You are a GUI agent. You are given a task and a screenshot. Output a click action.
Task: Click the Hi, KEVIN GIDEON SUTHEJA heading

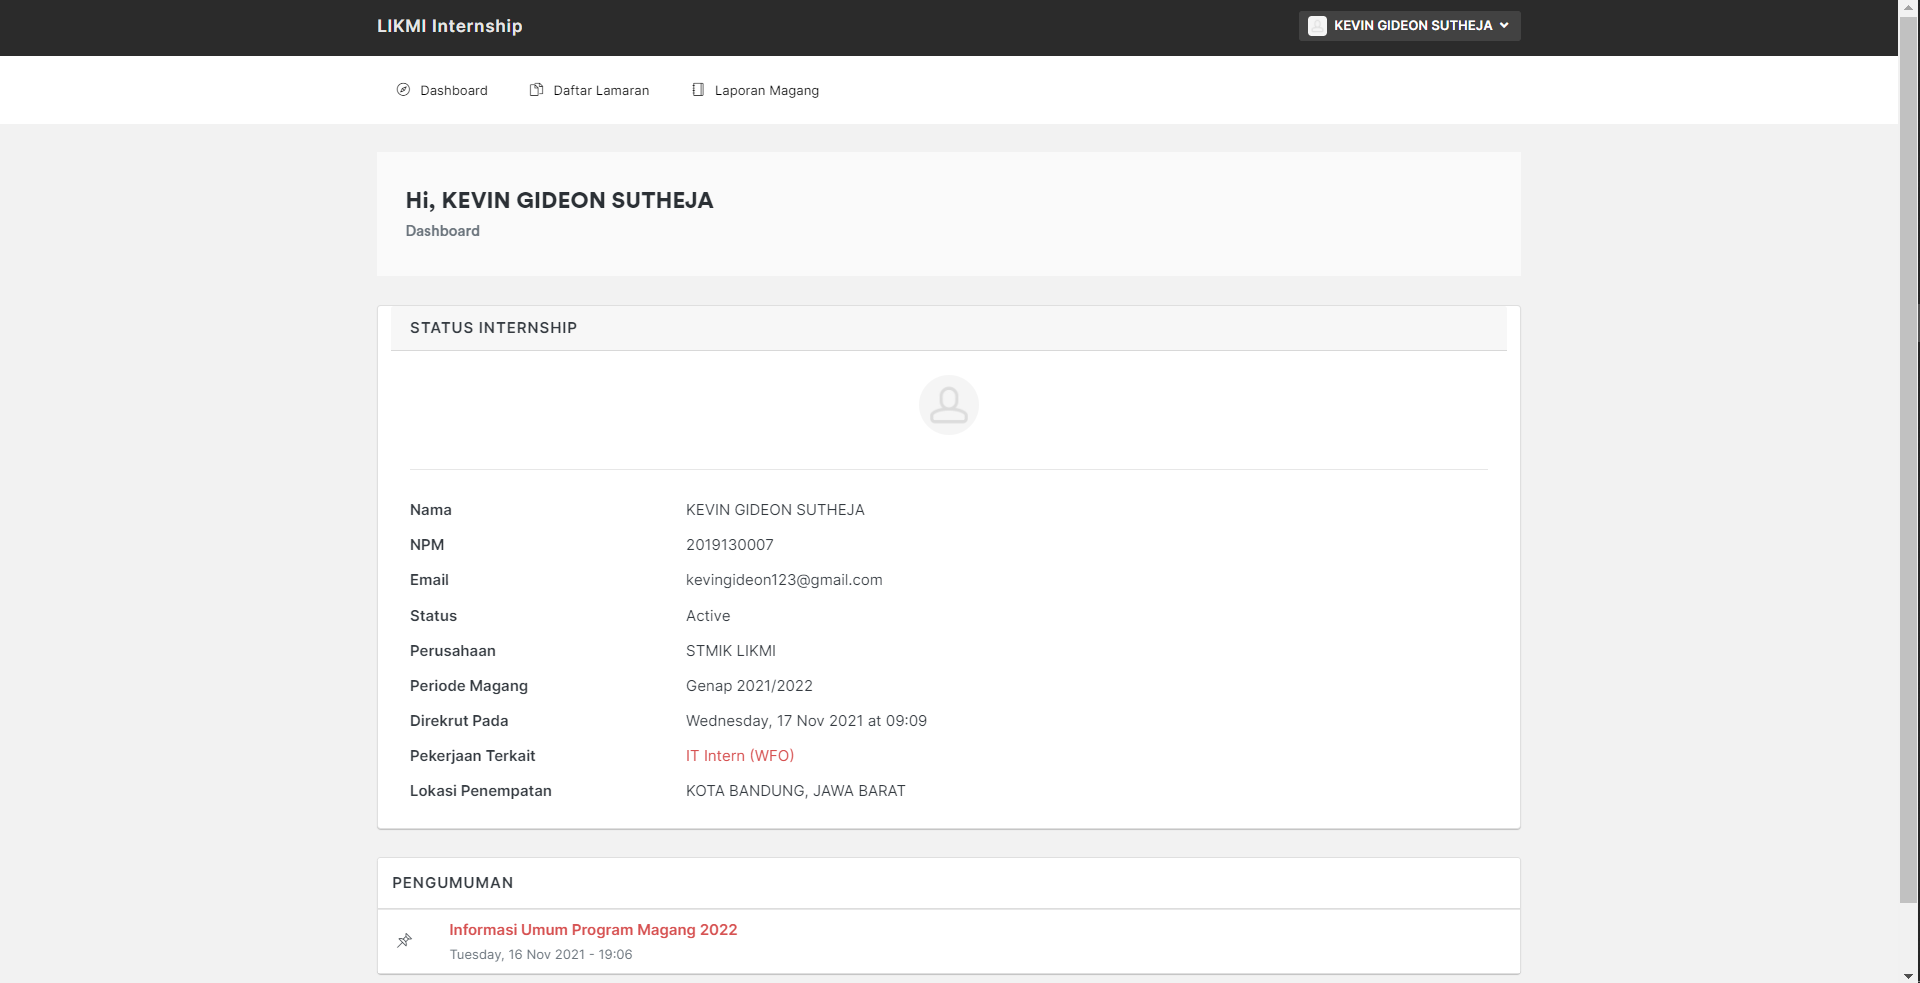tap(559, 200)
